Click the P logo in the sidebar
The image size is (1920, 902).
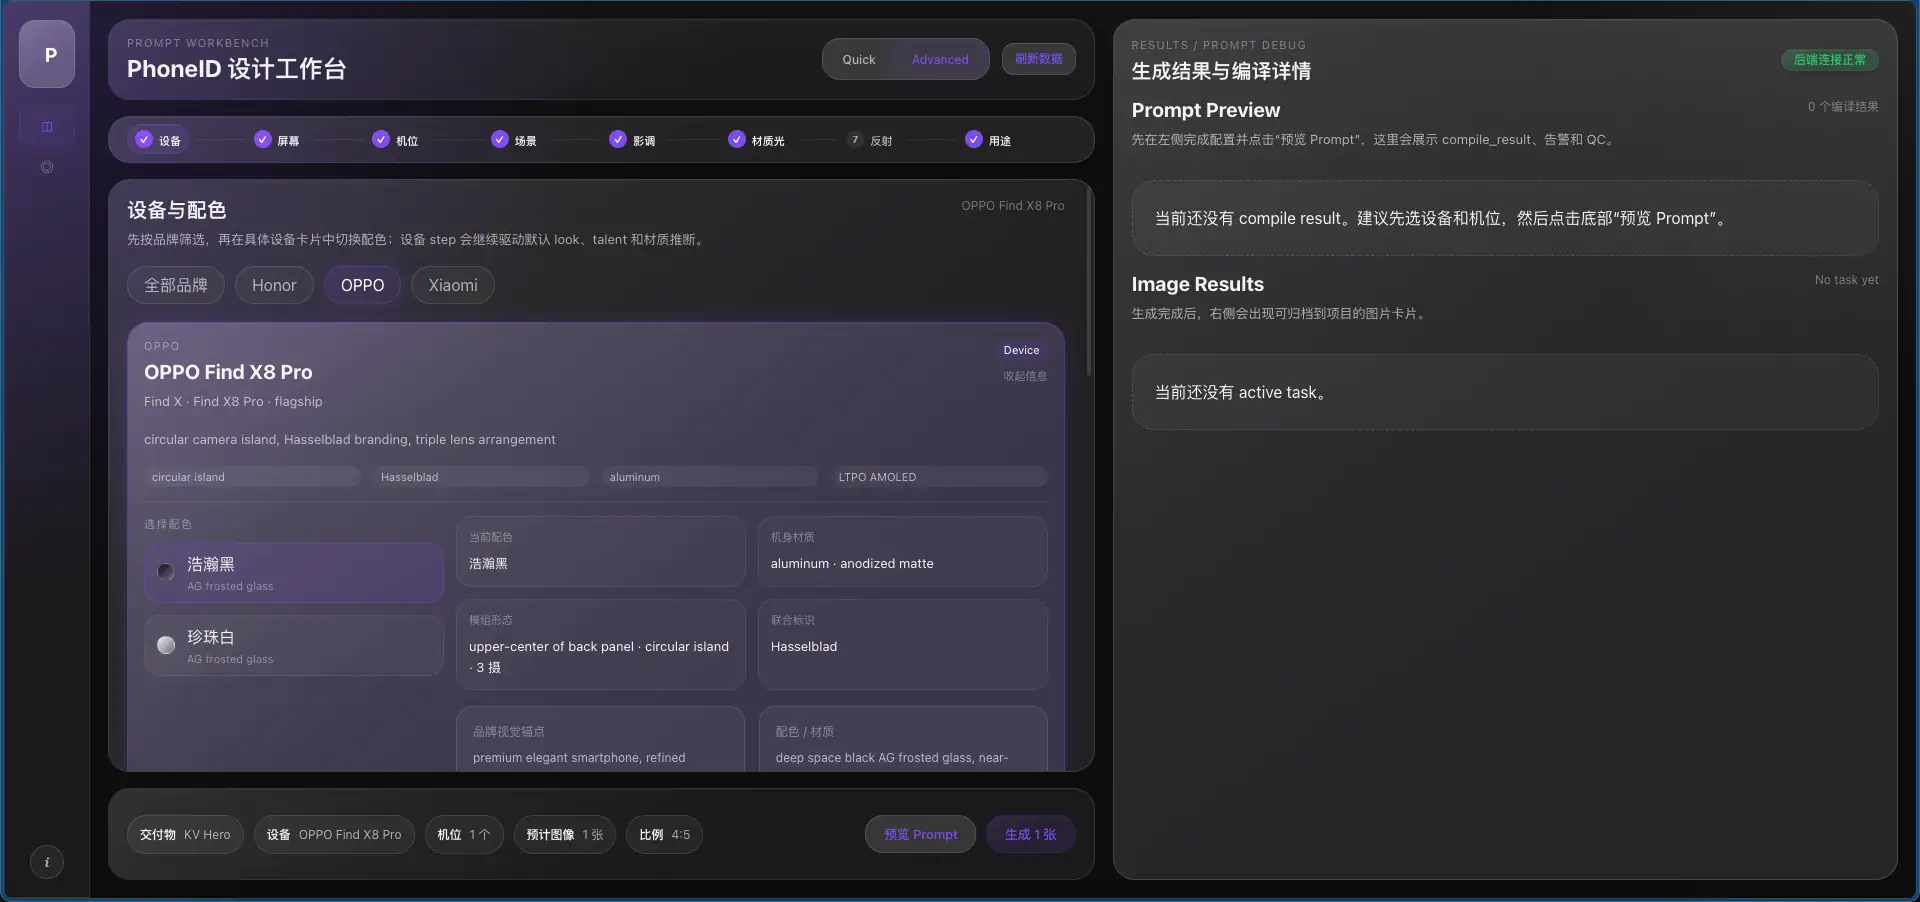tap(47, 54)
